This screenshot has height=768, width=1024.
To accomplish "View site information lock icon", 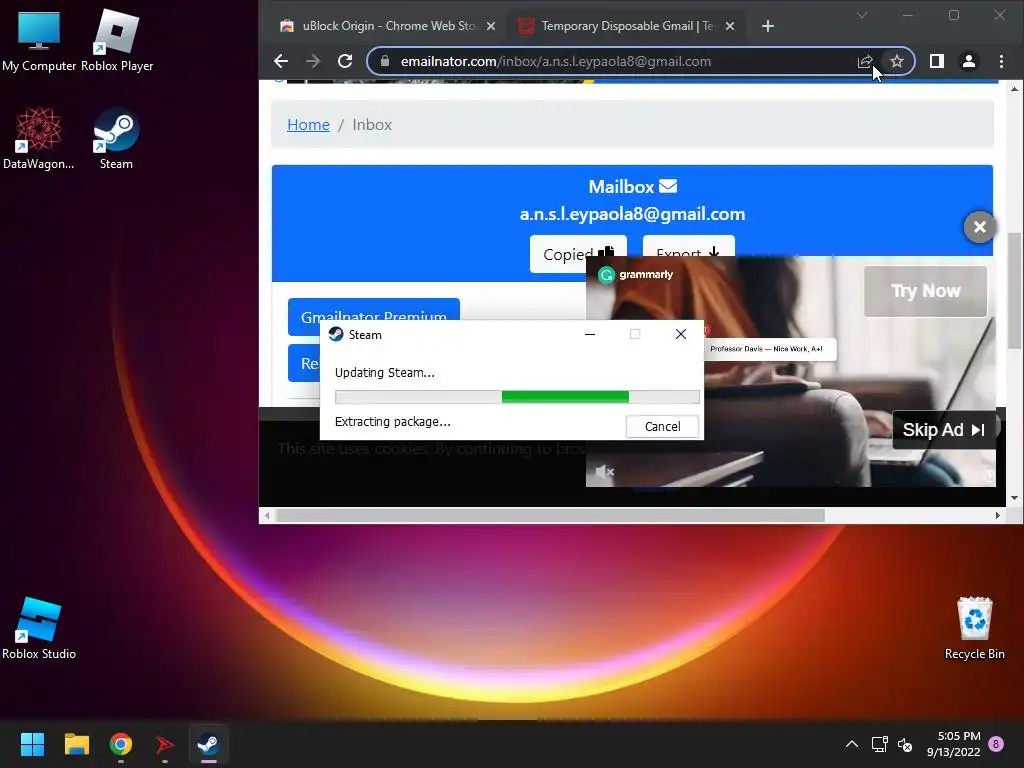I will tap(385, 61).
